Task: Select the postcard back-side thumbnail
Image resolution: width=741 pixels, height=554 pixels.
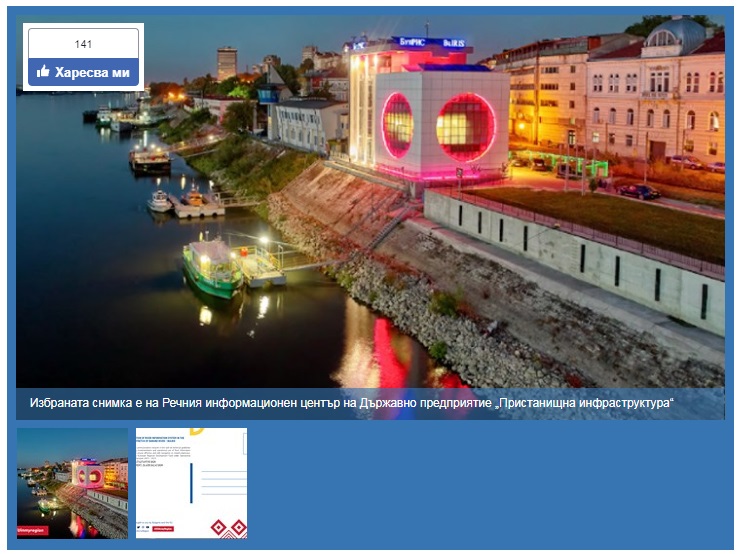Action: point(191,483)
